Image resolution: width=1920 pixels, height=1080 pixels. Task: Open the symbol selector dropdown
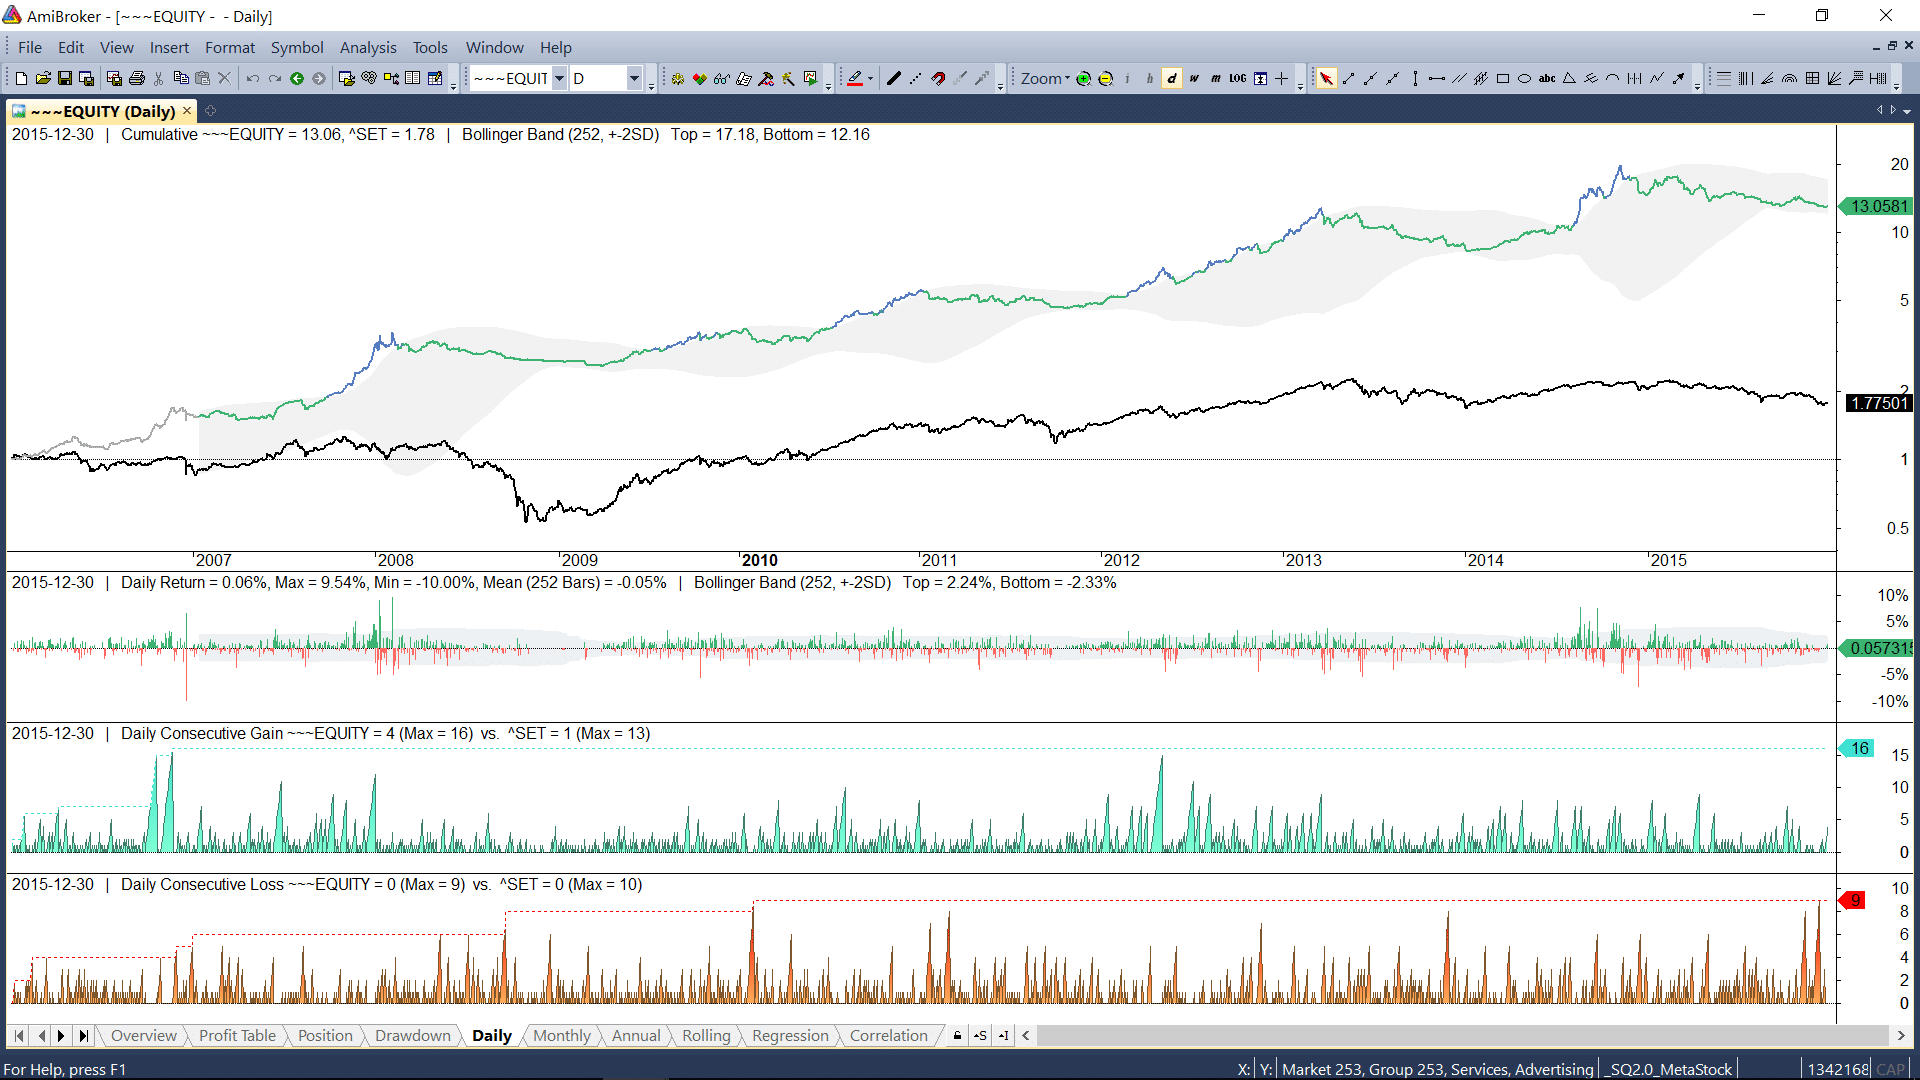click(559, 79)
